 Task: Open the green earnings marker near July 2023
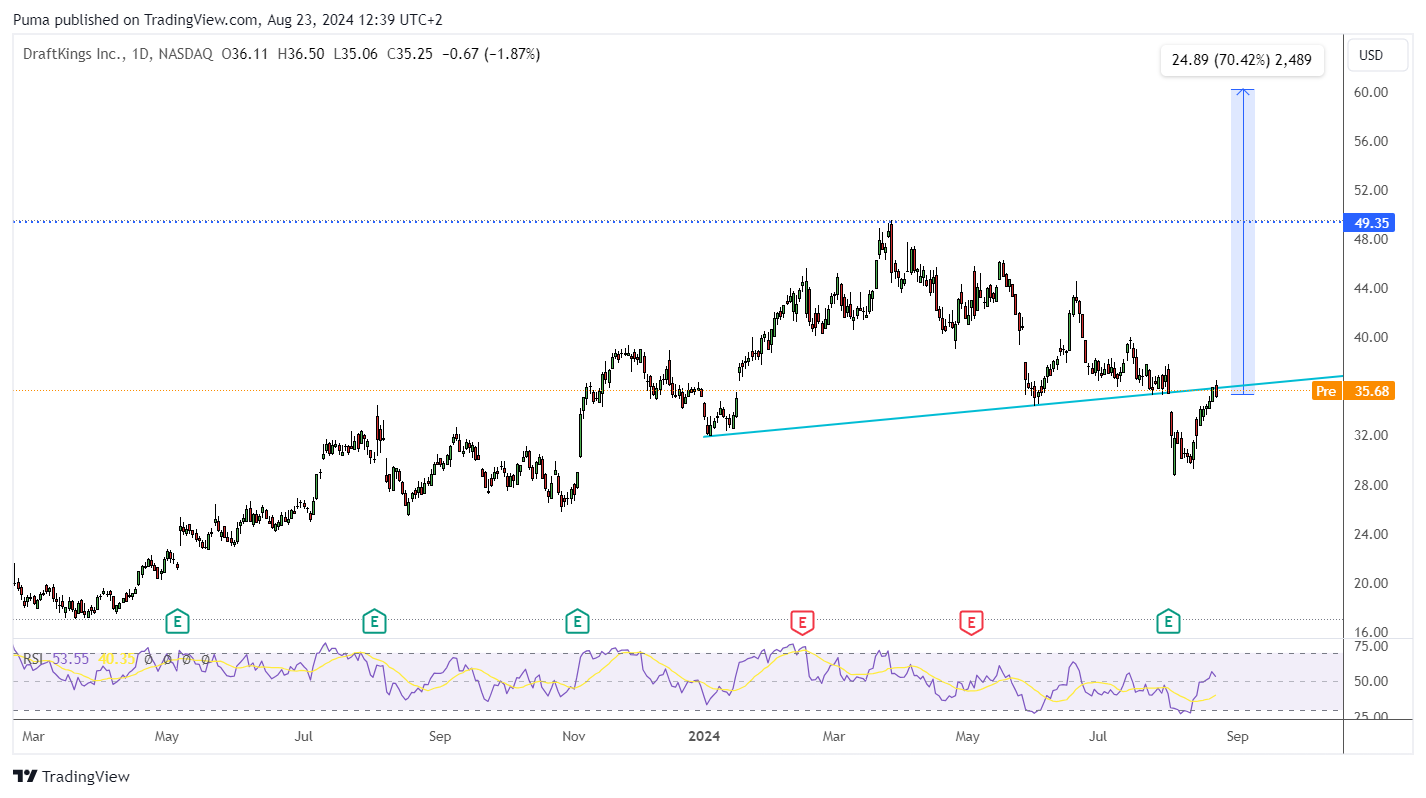[374, 622]
